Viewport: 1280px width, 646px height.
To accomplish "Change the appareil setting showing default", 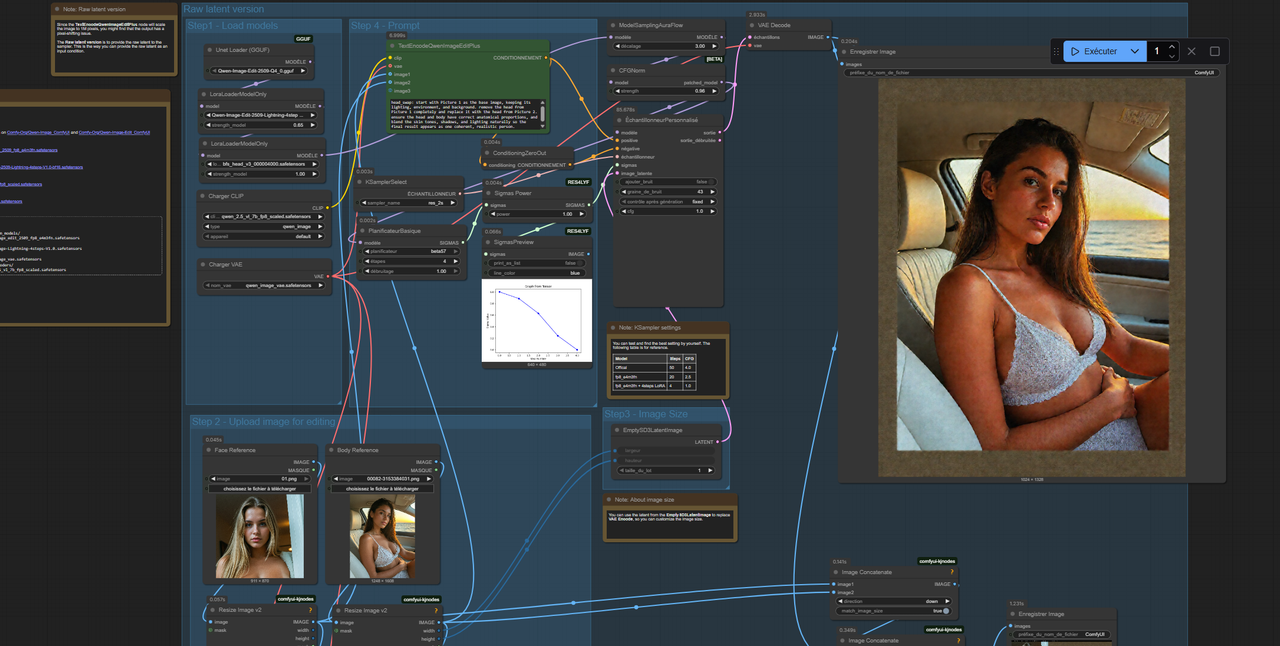I will click(x=263, y=237).
